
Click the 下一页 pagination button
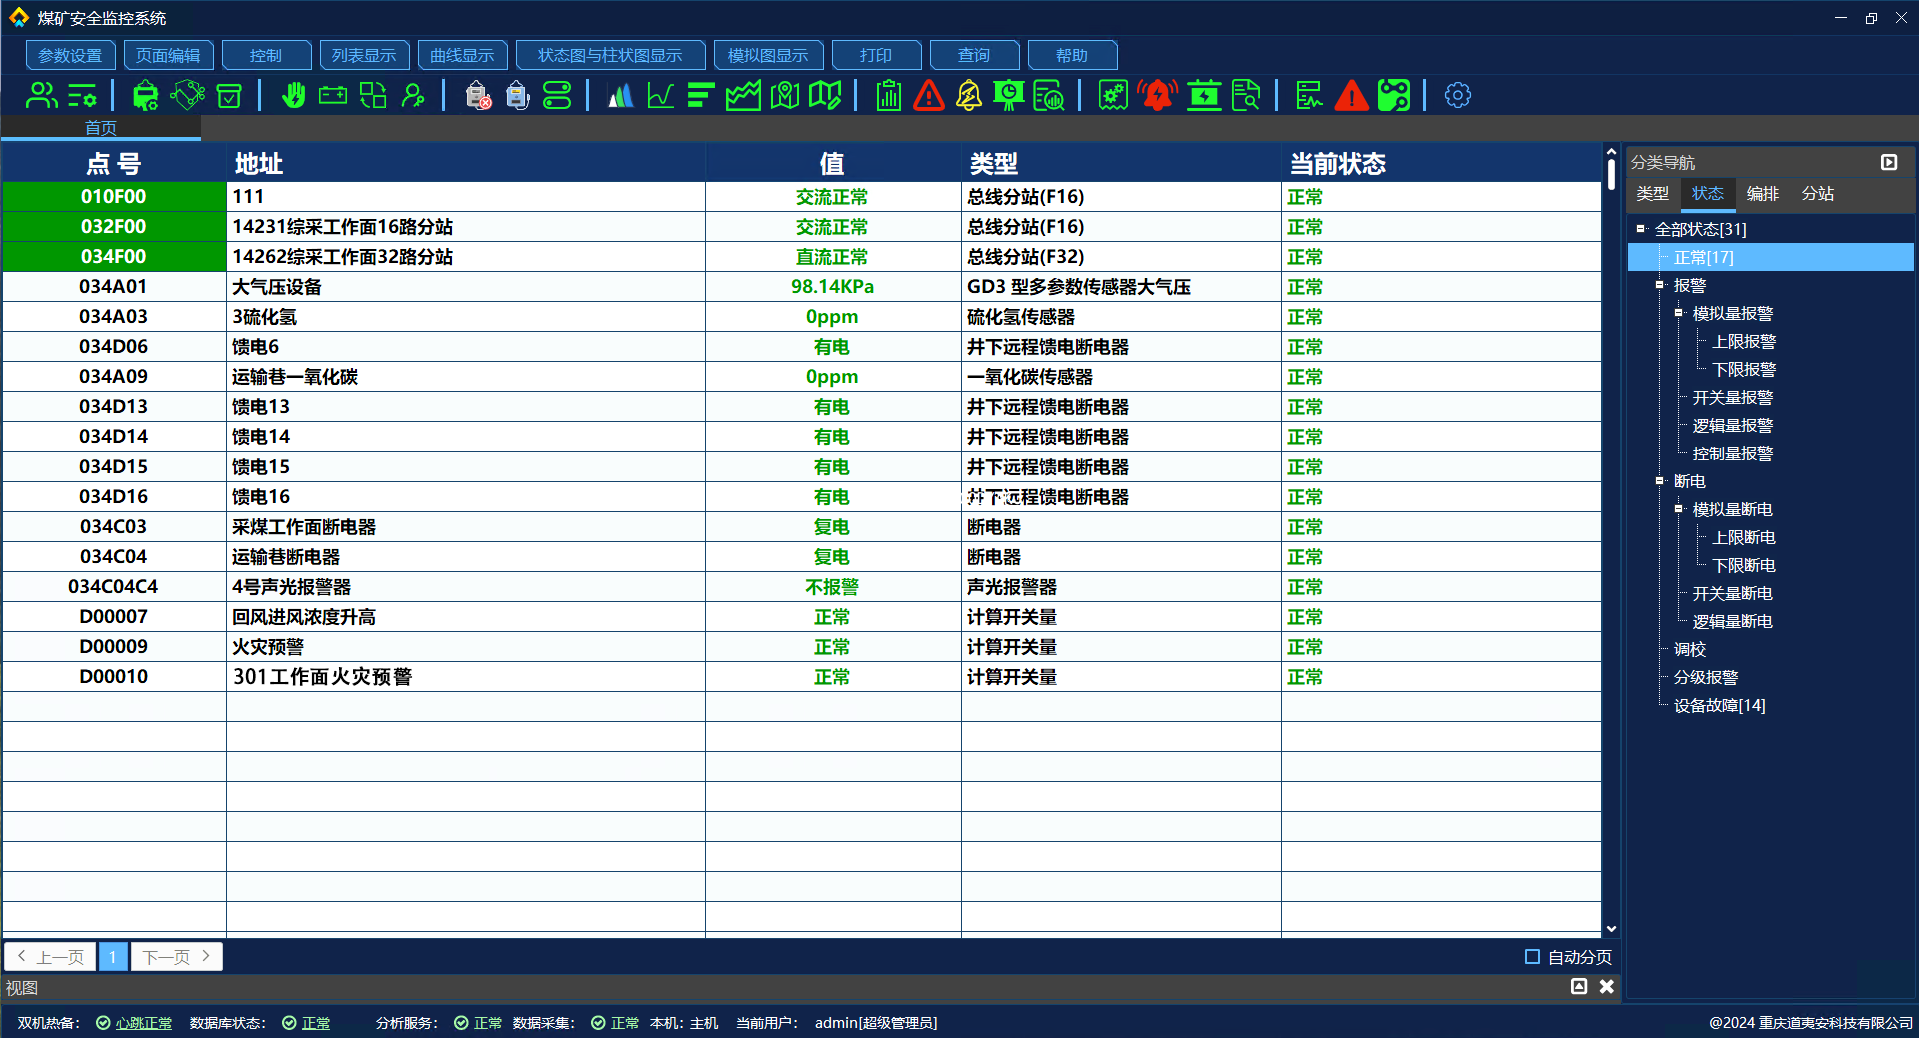(x=176, y=957)
